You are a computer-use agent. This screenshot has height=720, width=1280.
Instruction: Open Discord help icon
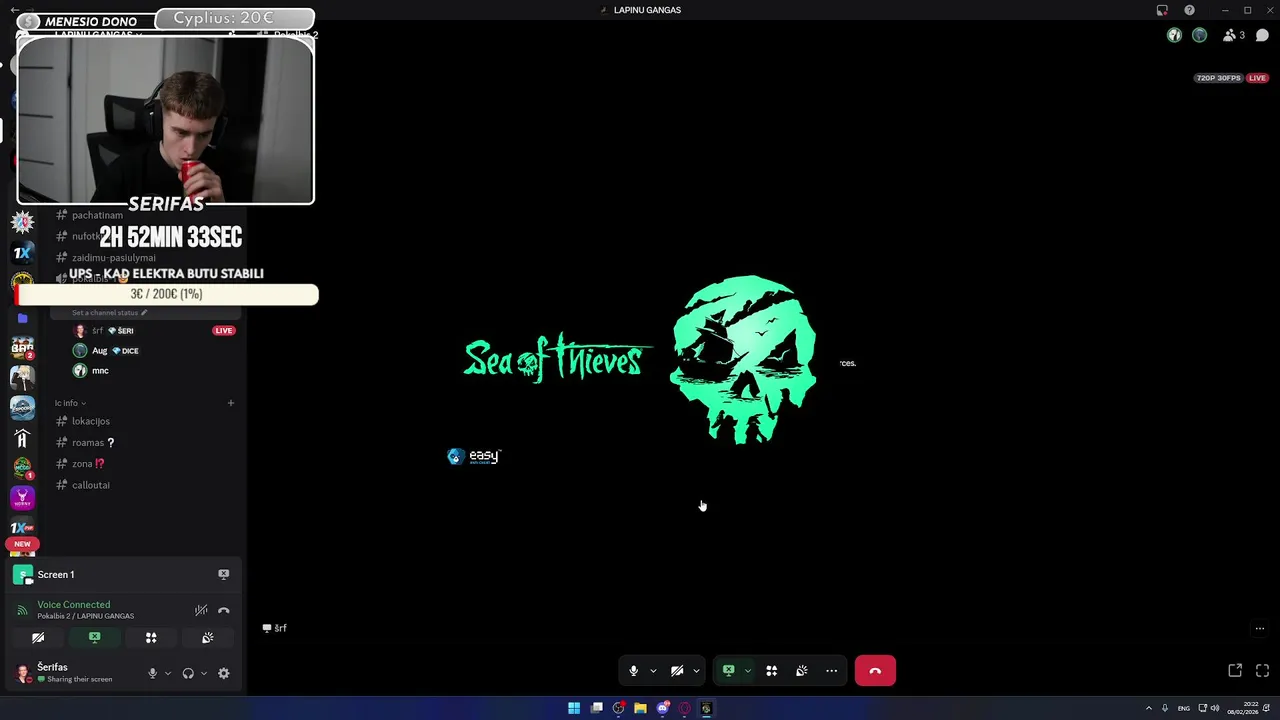point(1189,10)
